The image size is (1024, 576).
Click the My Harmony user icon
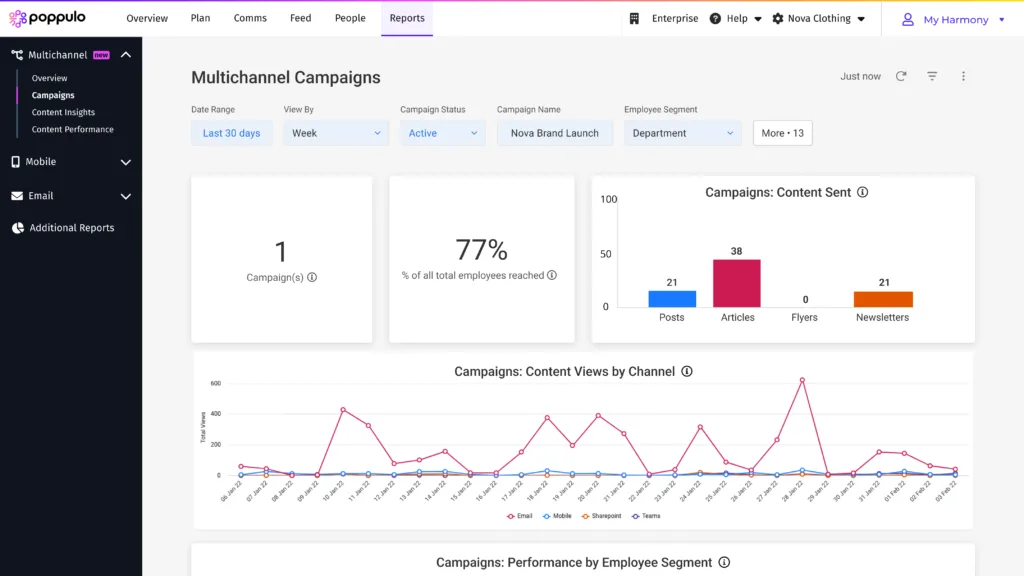point(908,18)
